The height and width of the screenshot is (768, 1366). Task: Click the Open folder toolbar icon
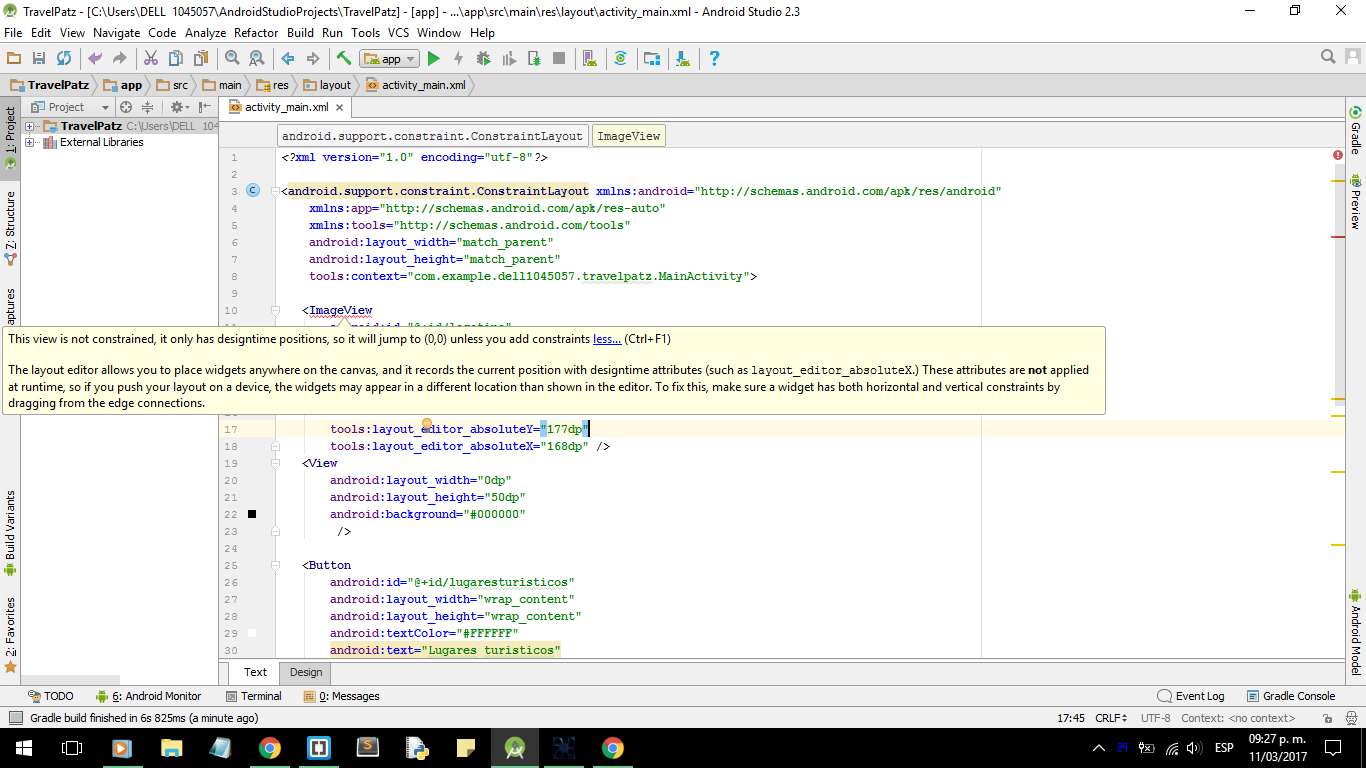tap(14, 59)
